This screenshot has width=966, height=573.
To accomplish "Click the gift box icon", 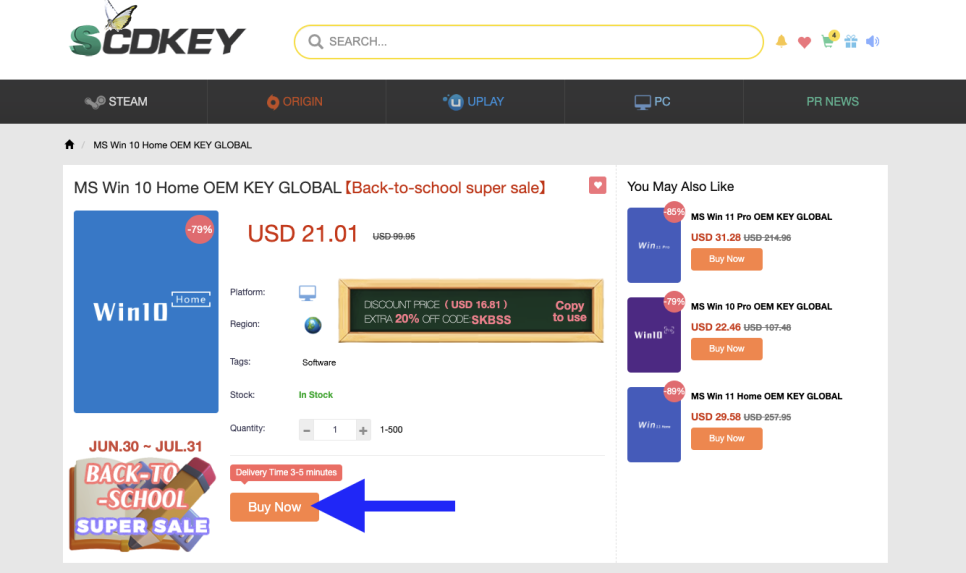I will pos(851,41).
